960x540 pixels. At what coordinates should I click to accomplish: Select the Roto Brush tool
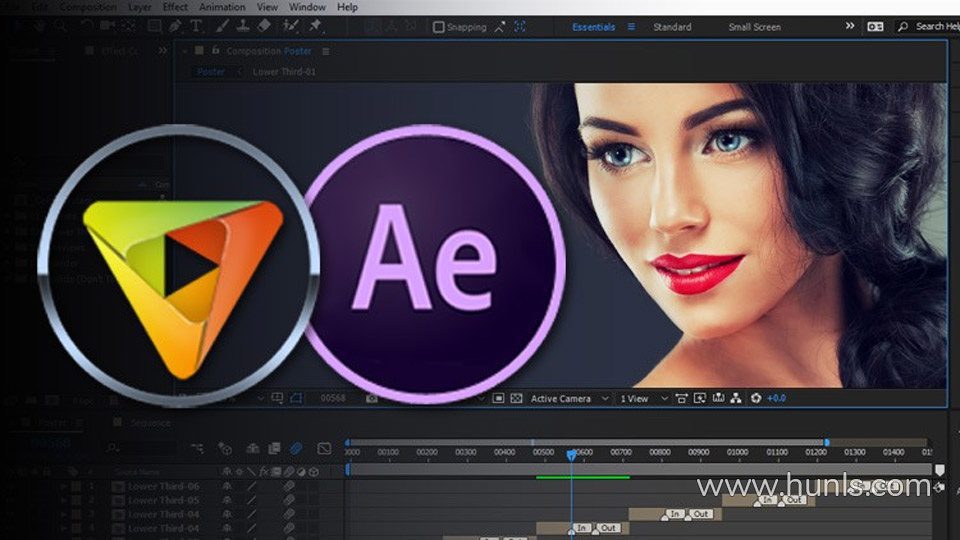pyautogui.click(x=290, y=26)
